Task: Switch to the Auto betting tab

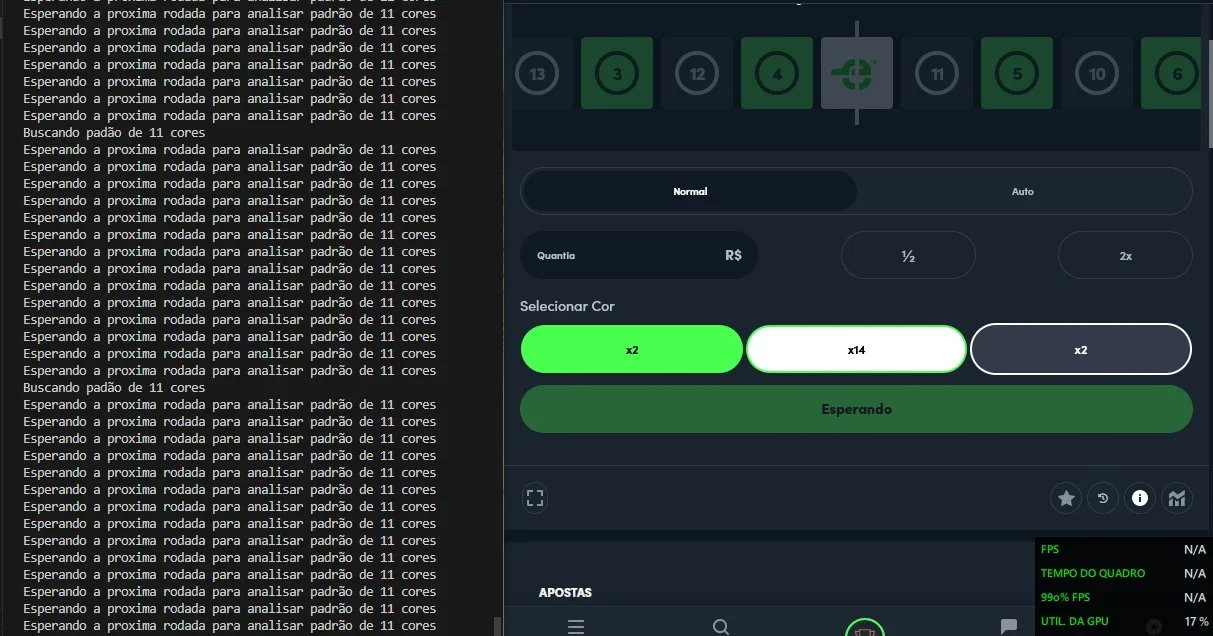Action: pos(1023,191)
